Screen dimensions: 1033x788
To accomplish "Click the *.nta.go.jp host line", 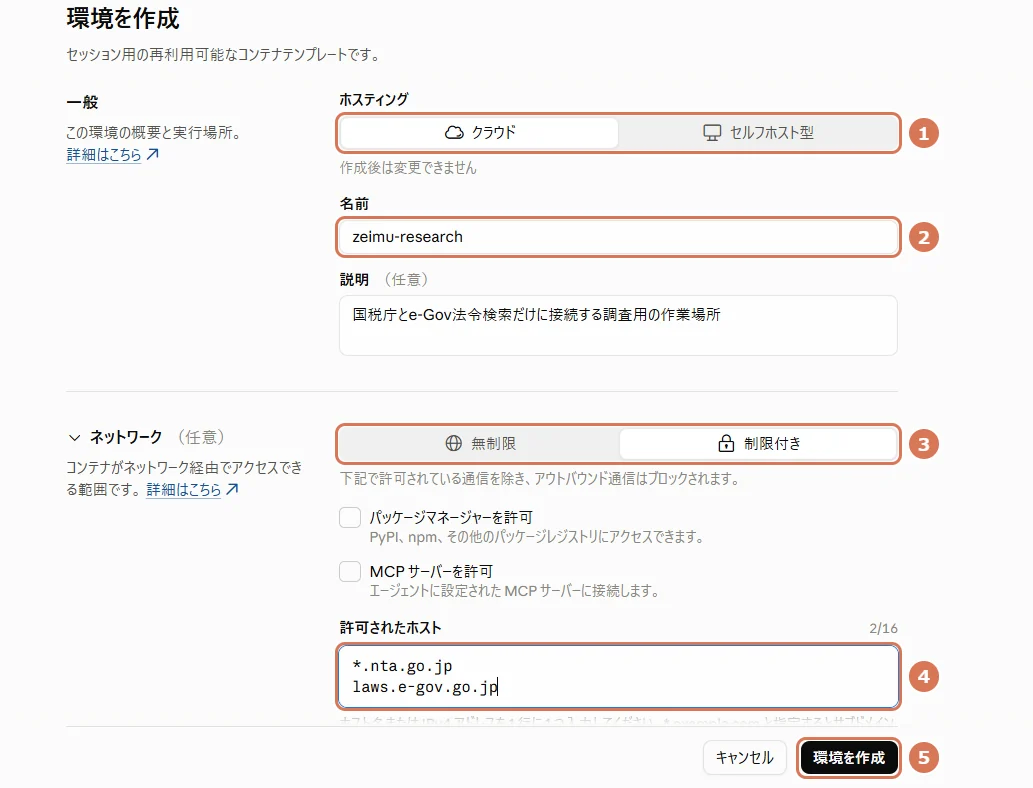I will coord(402,666).
